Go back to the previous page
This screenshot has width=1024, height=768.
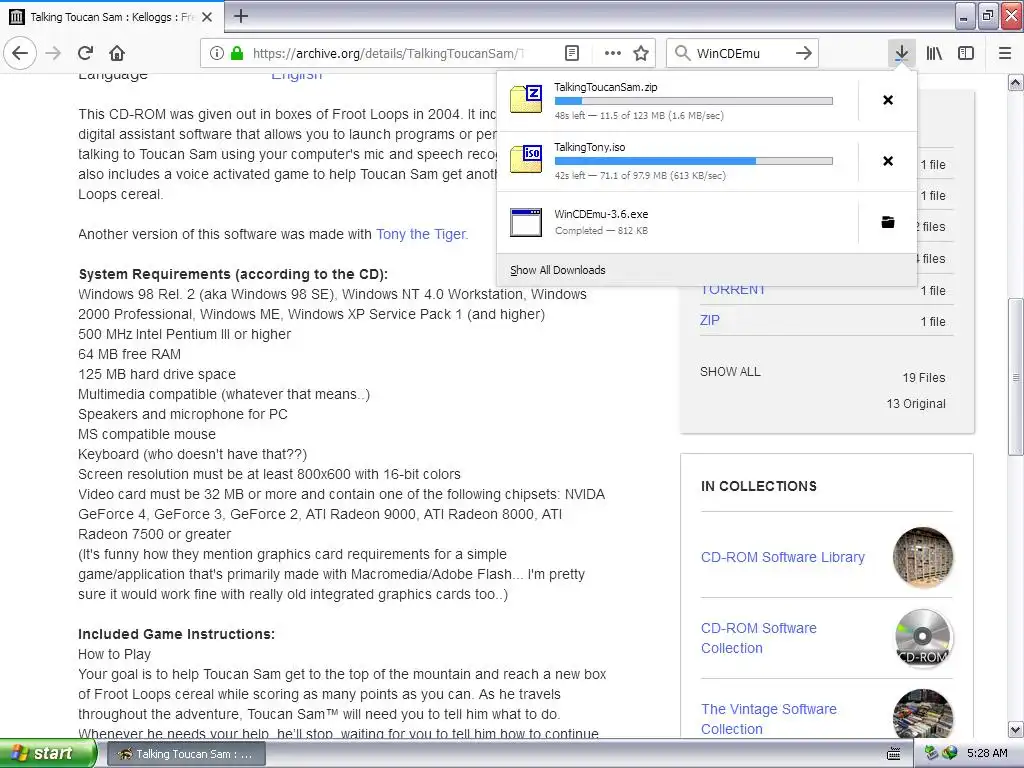click(20, 53)
